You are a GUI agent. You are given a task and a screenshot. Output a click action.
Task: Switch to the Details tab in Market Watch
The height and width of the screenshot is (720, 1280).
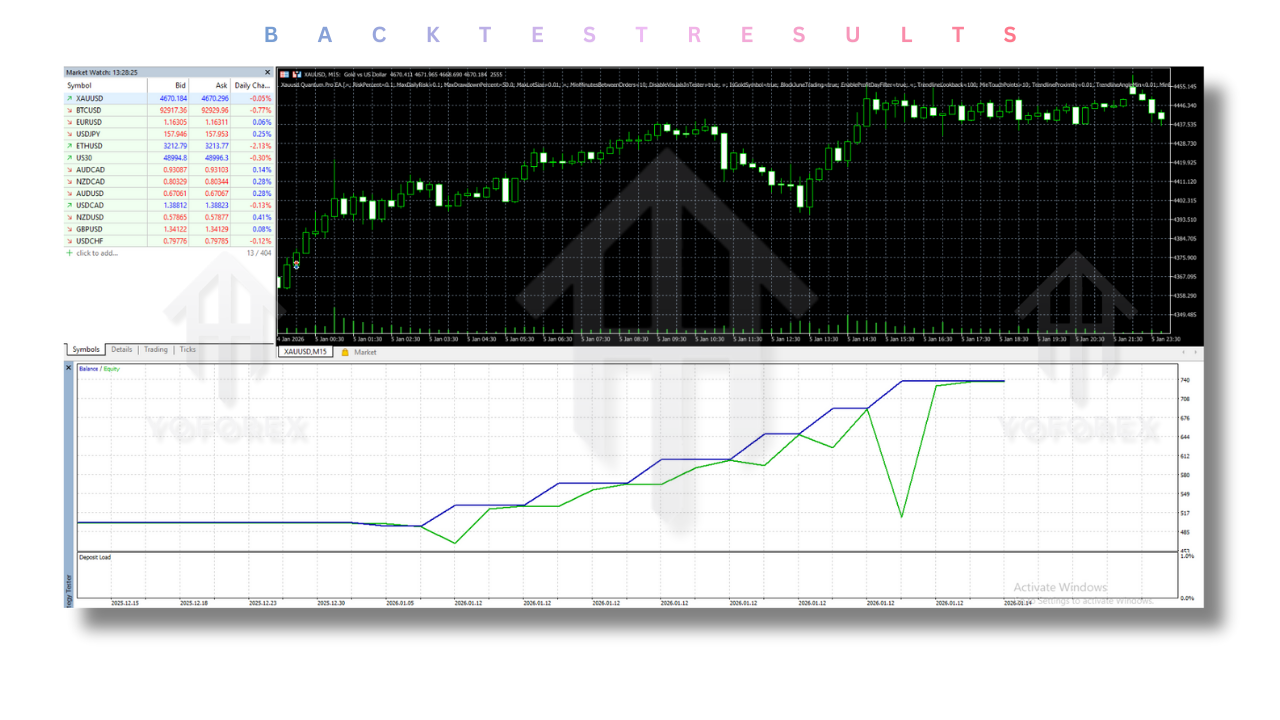(x=121, y=349)
